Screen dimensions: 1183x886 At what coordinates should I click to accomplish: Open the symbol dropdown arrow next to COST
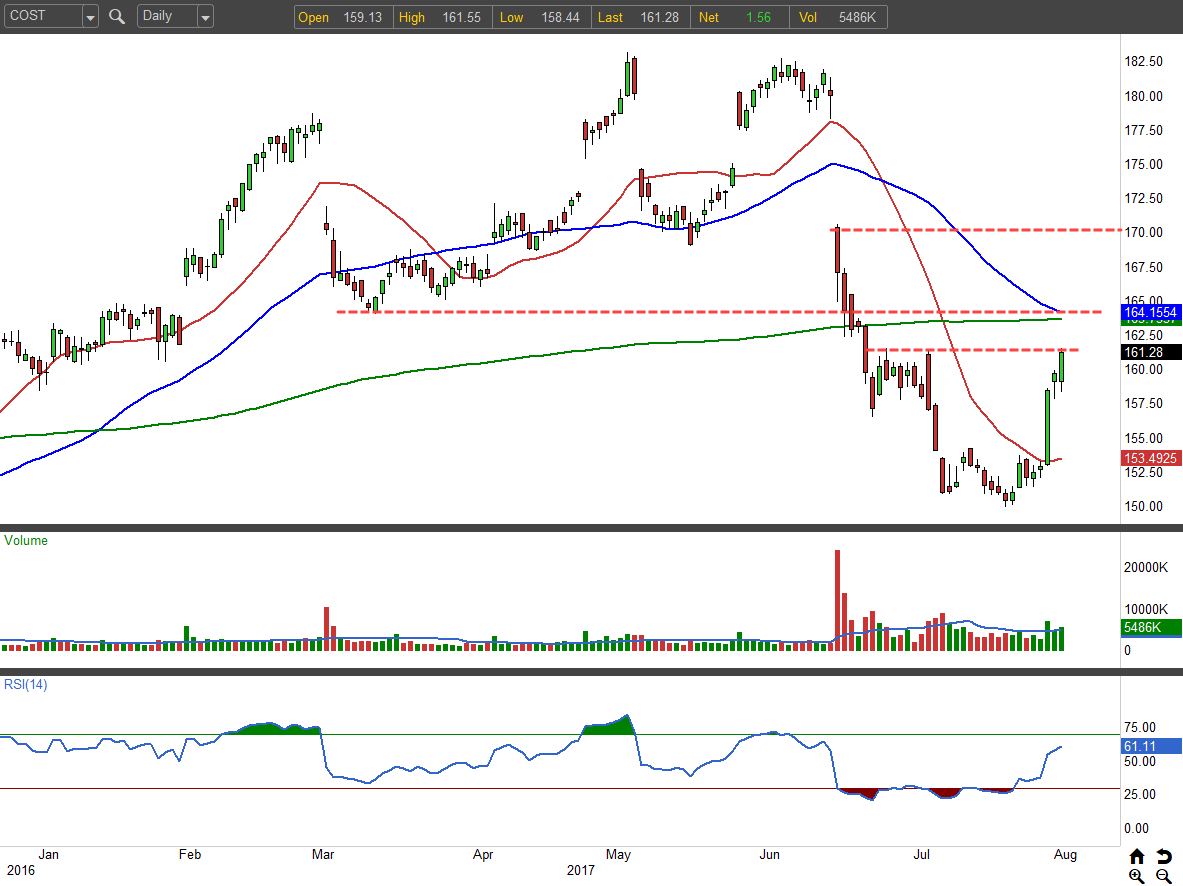(x=90, y=17)
